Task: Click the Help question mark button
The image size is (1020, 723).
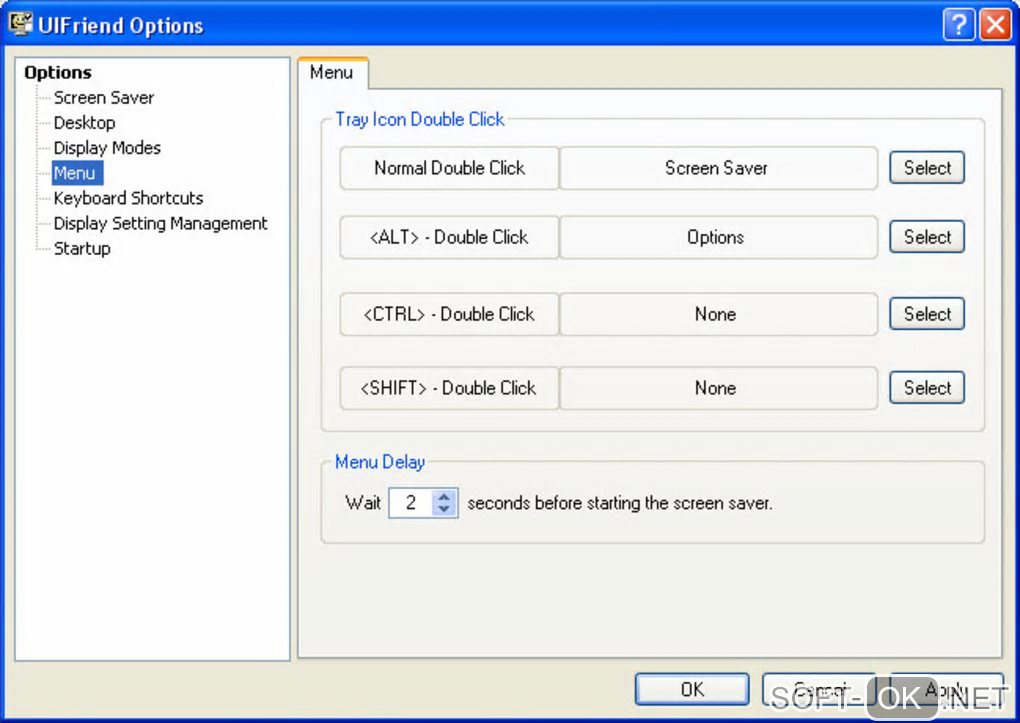Action: pyautogui.click(x=959, y=25)
